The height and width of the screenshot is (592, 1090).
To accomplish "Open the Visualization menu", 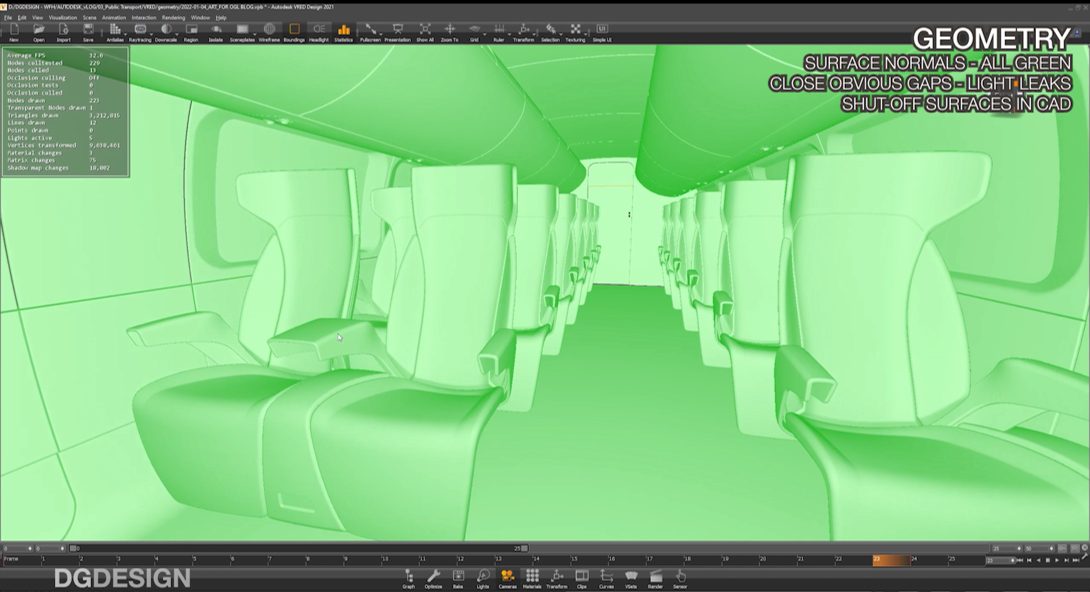I will coord(62,17).
